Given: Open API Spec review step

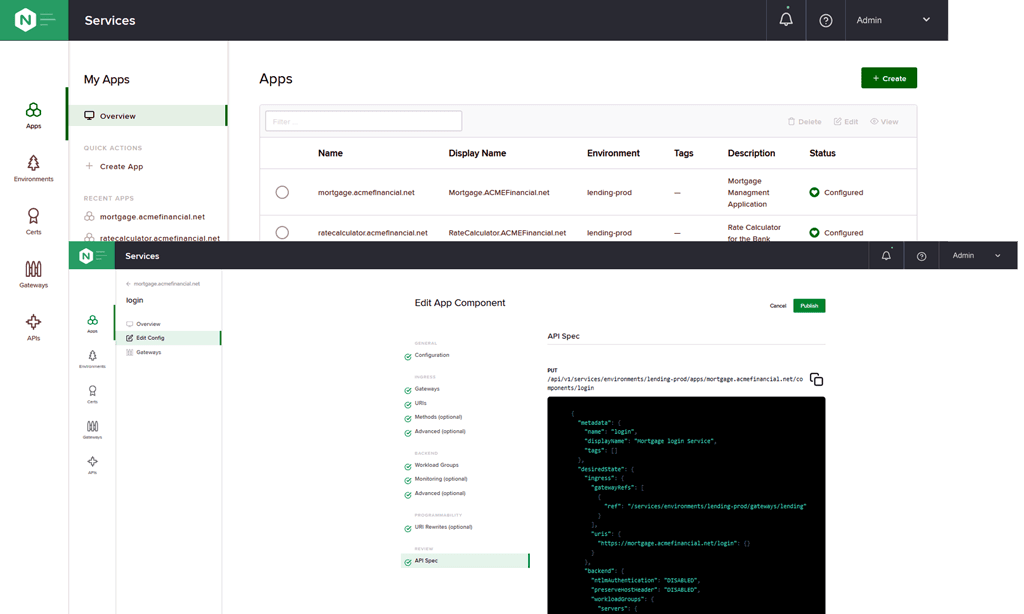Looking at the screenshot, I should [x=465, y=560].
